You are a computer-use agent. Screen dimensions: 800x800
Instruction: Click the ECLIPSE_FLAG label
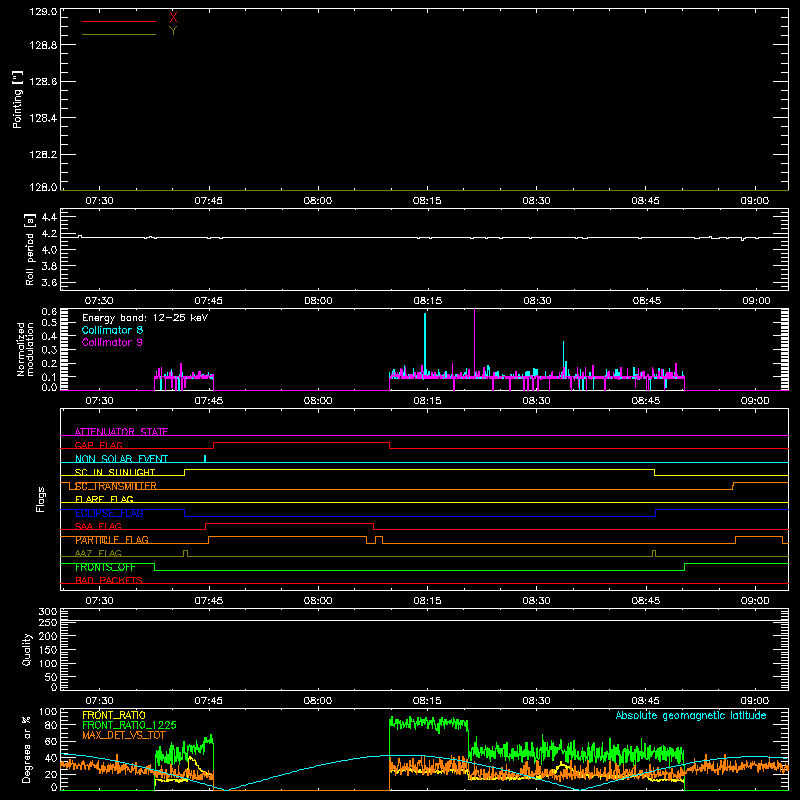click(x=109, y=513)
